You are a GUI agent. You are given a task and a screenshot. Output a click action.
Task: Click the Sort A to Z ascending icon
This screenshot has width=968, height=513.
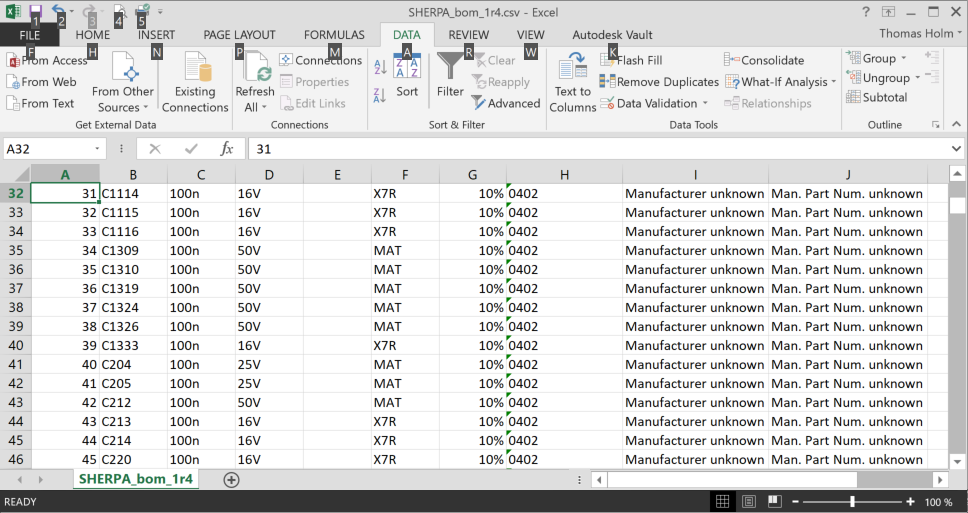[381, 67]
